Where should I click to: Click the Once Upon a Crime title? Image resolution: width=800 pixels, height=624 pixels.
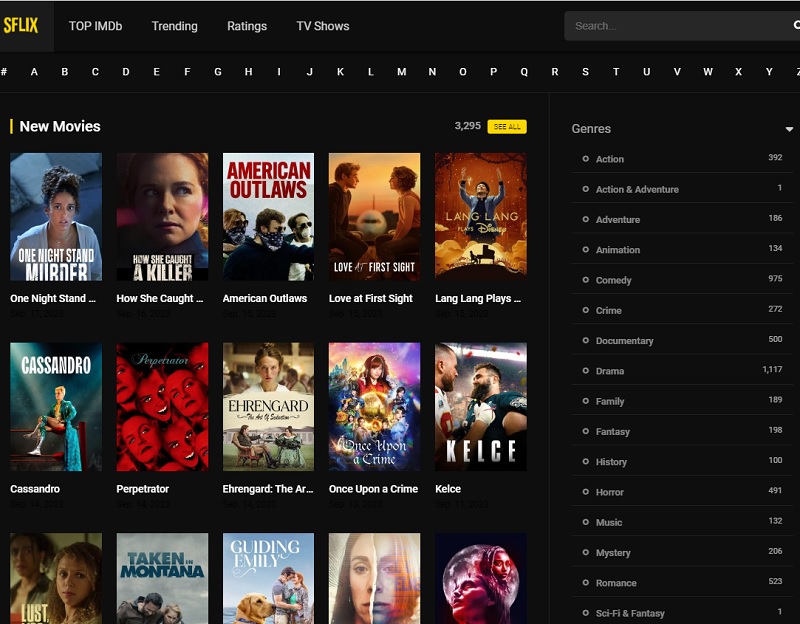pyautogui.click(x=373, y=489)
